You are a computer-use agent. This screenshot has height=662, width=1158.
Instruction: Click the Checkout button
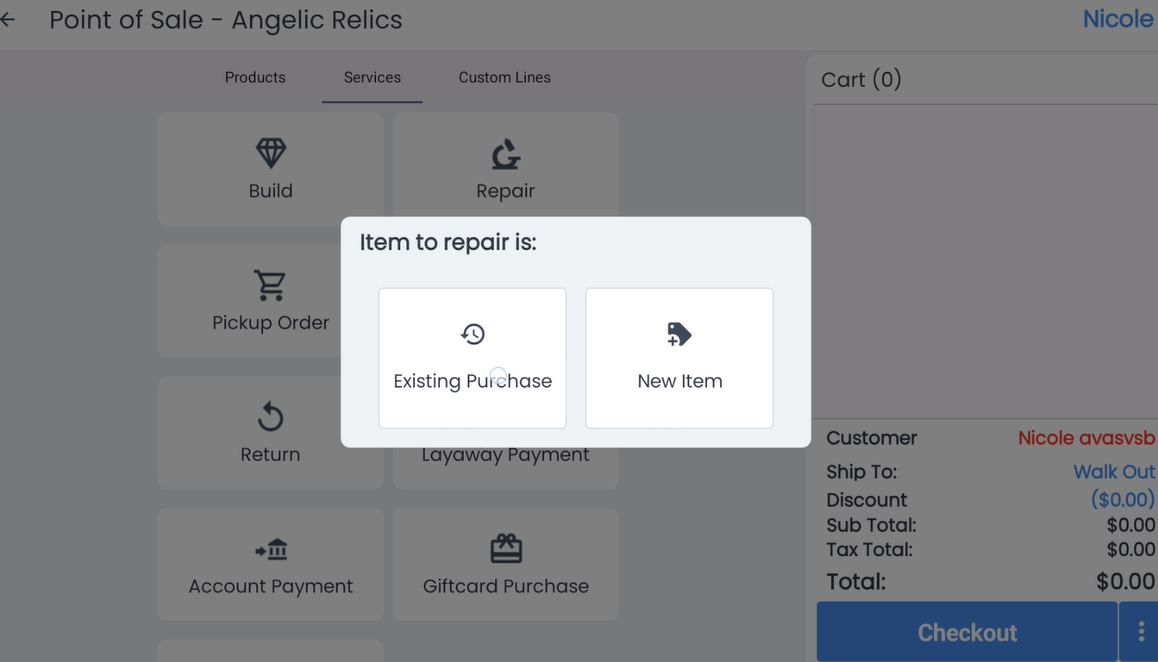pyautogui.click(x=967, y=632)
